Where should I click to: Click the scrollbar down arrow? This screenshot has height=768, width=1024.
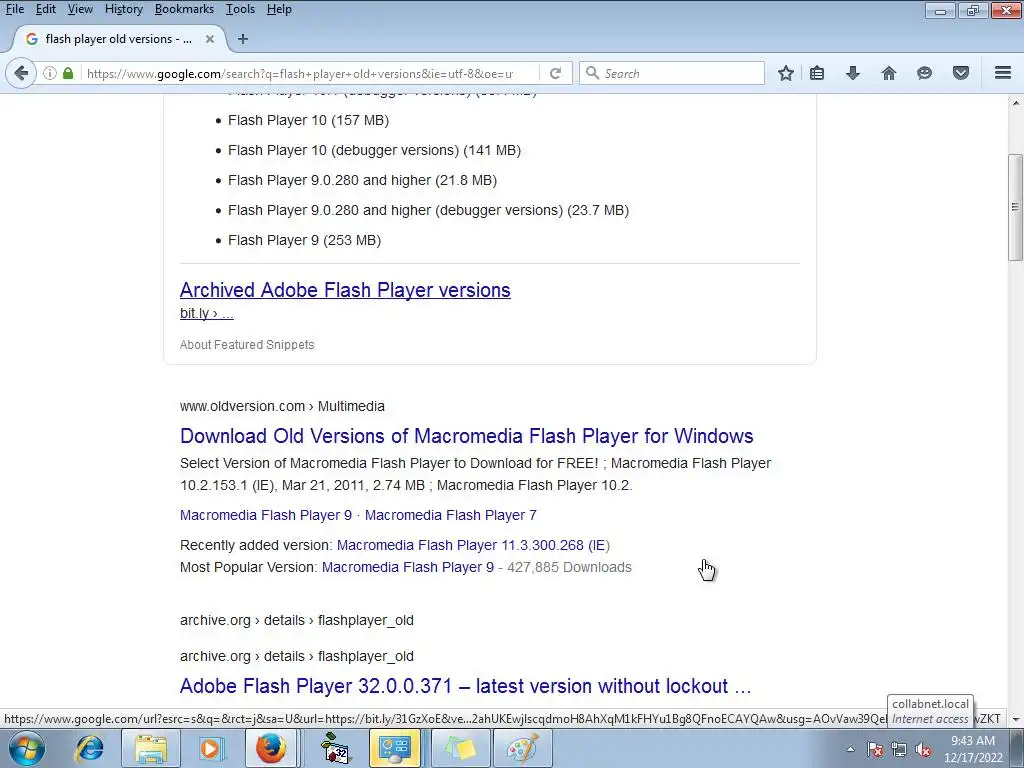[1016, 719]
